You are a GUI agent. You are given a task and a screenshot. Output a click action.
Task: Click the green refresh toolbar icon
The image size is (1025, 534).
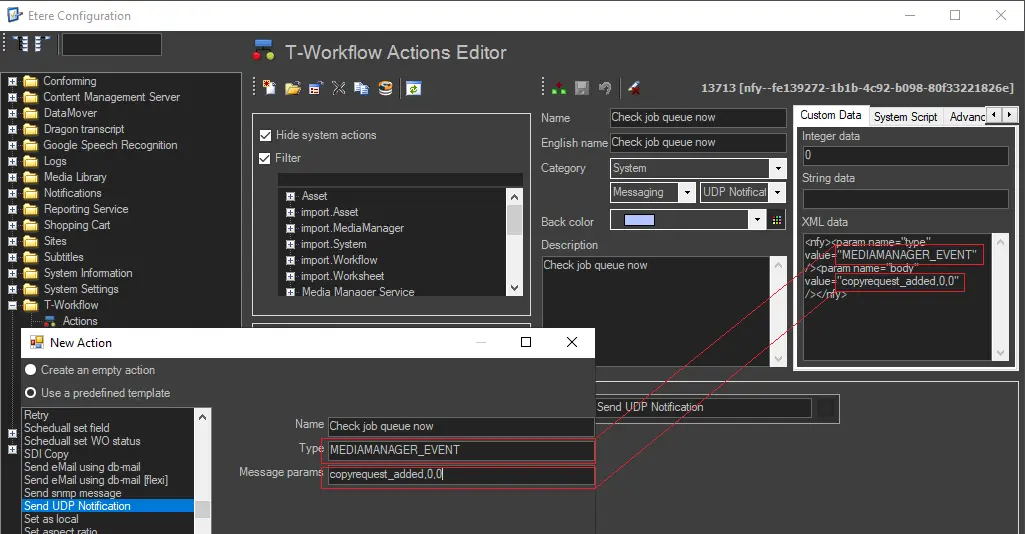pos(413,88)
